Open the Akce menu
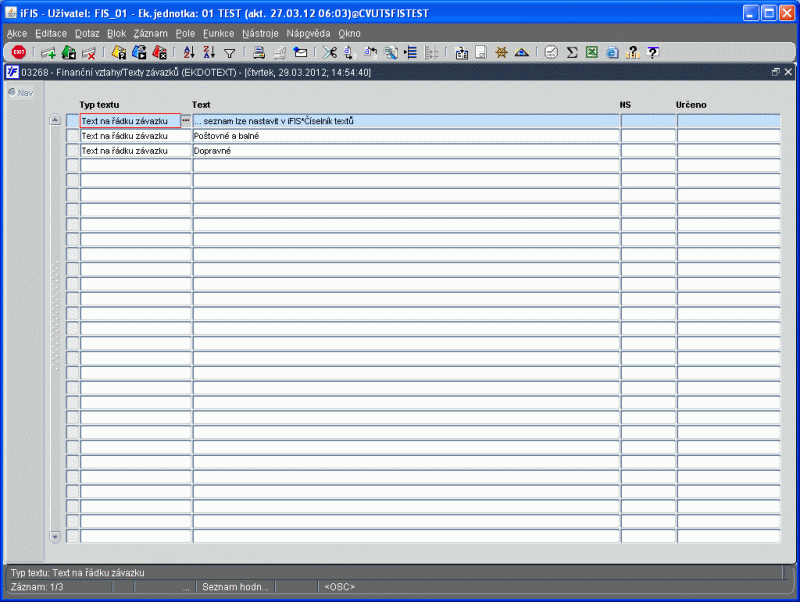 point(17,34)
